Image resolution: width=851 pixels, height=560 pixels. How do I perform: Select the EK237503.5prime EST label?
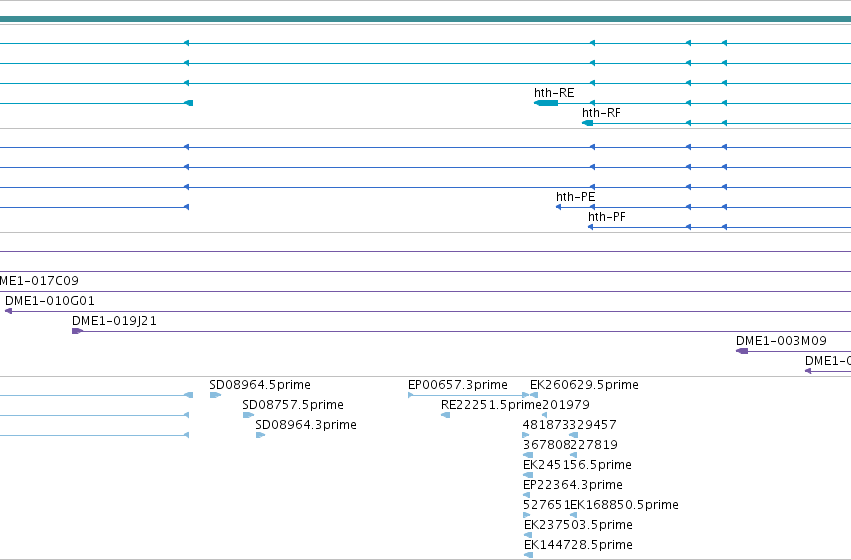click(579, 525)
